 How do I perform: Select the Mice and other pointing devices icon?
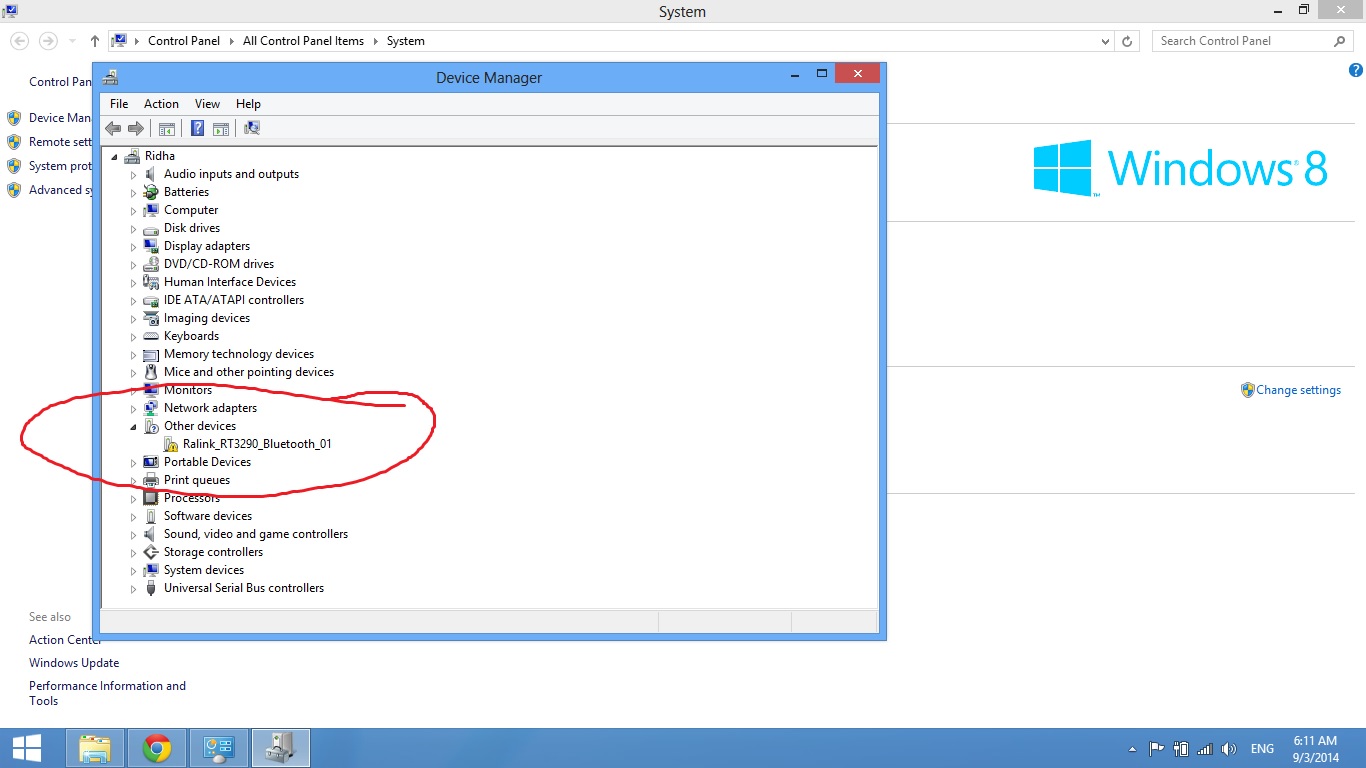tap(151, 372)
